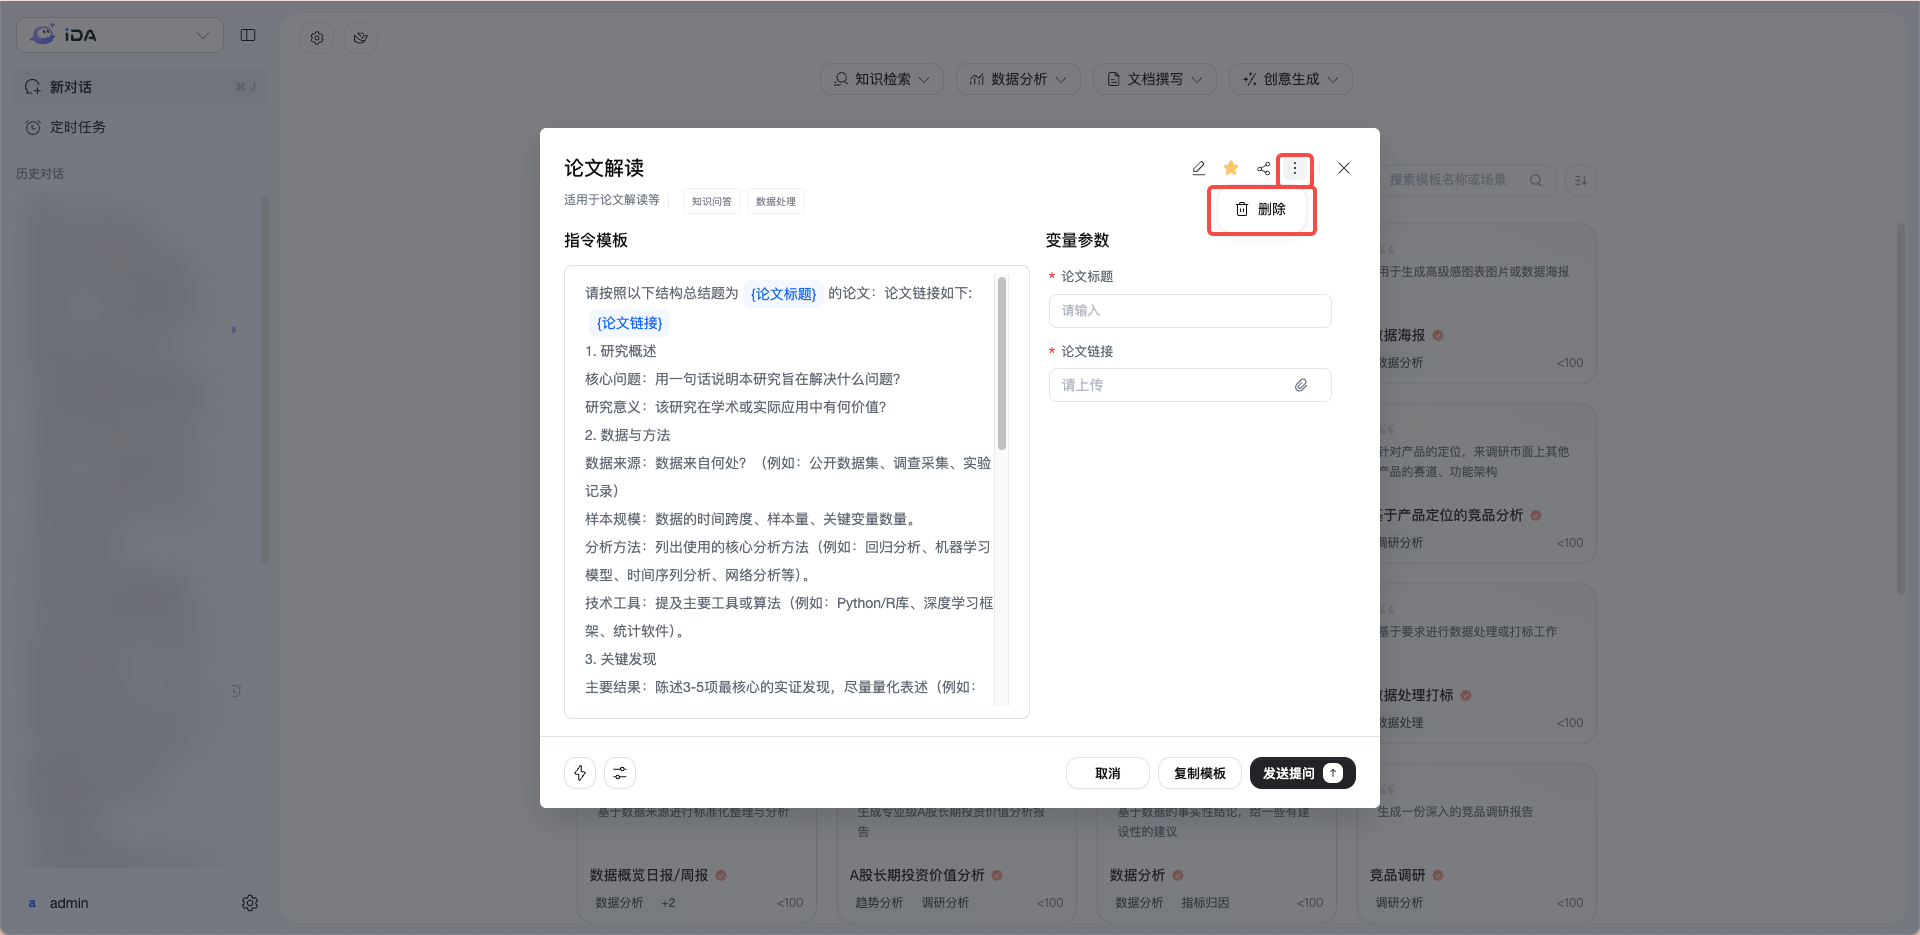This screenshot has height=935, width=1920.
Task: Click the lightning bolt icon at dialog bottom
Action: (580, 773)
